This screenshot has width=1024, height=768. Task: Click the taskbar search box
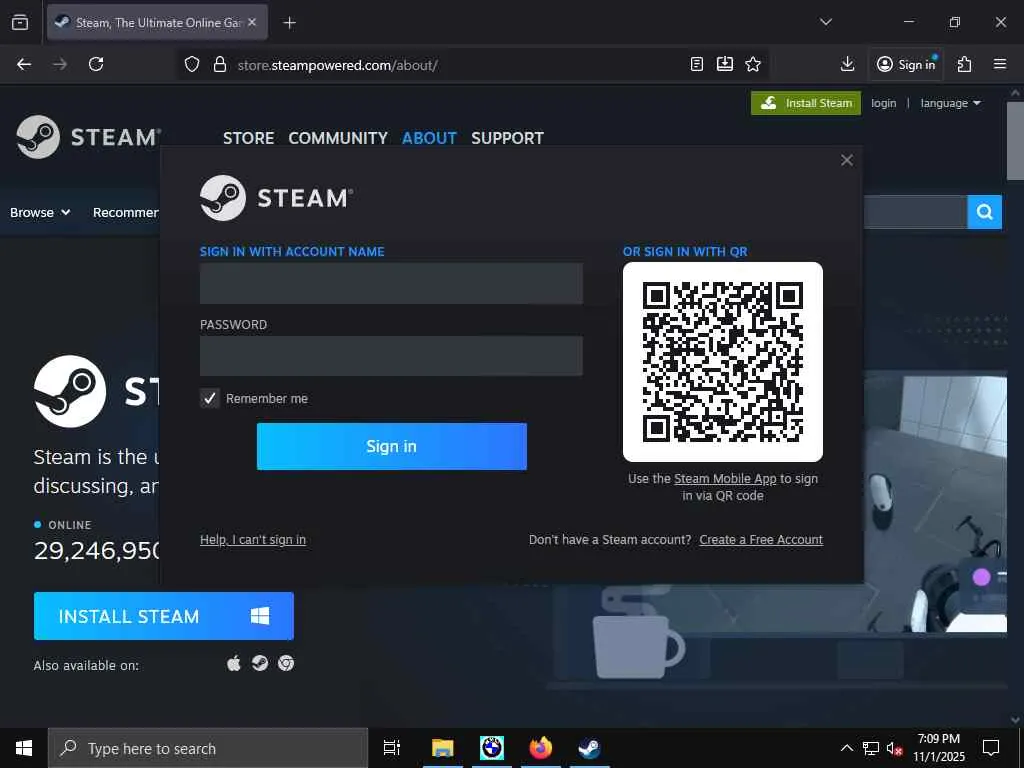pos(208,748)
